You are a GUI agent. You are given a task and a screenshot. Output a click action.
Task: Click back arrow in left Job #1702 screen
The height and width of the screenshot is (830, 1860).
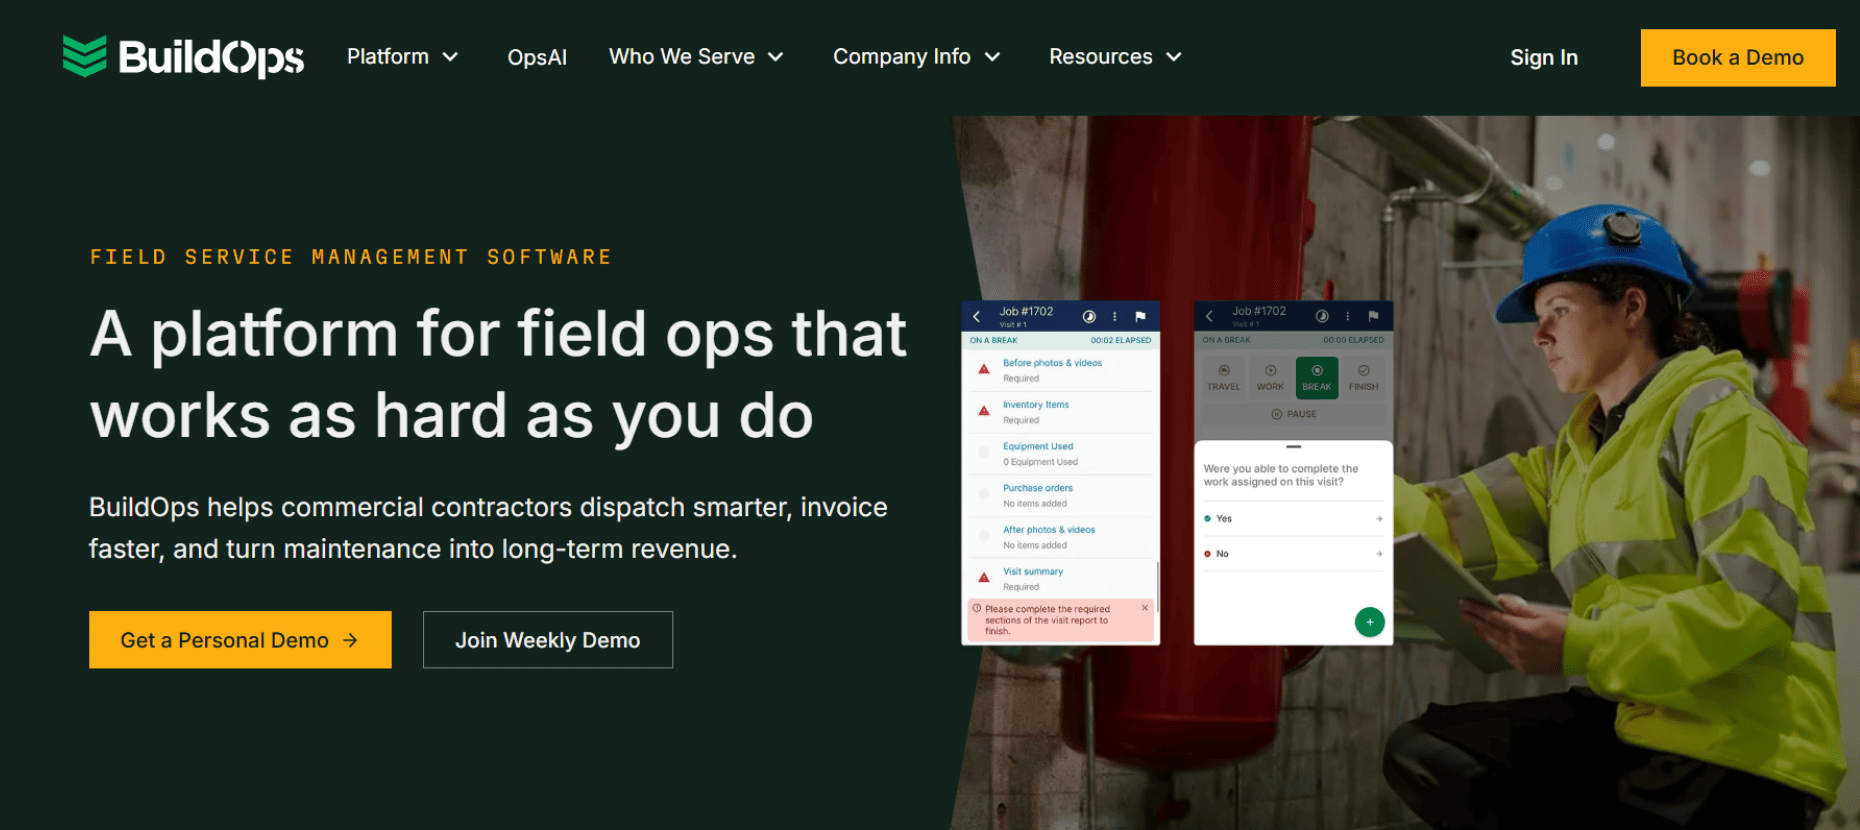[x=977, y=316]
